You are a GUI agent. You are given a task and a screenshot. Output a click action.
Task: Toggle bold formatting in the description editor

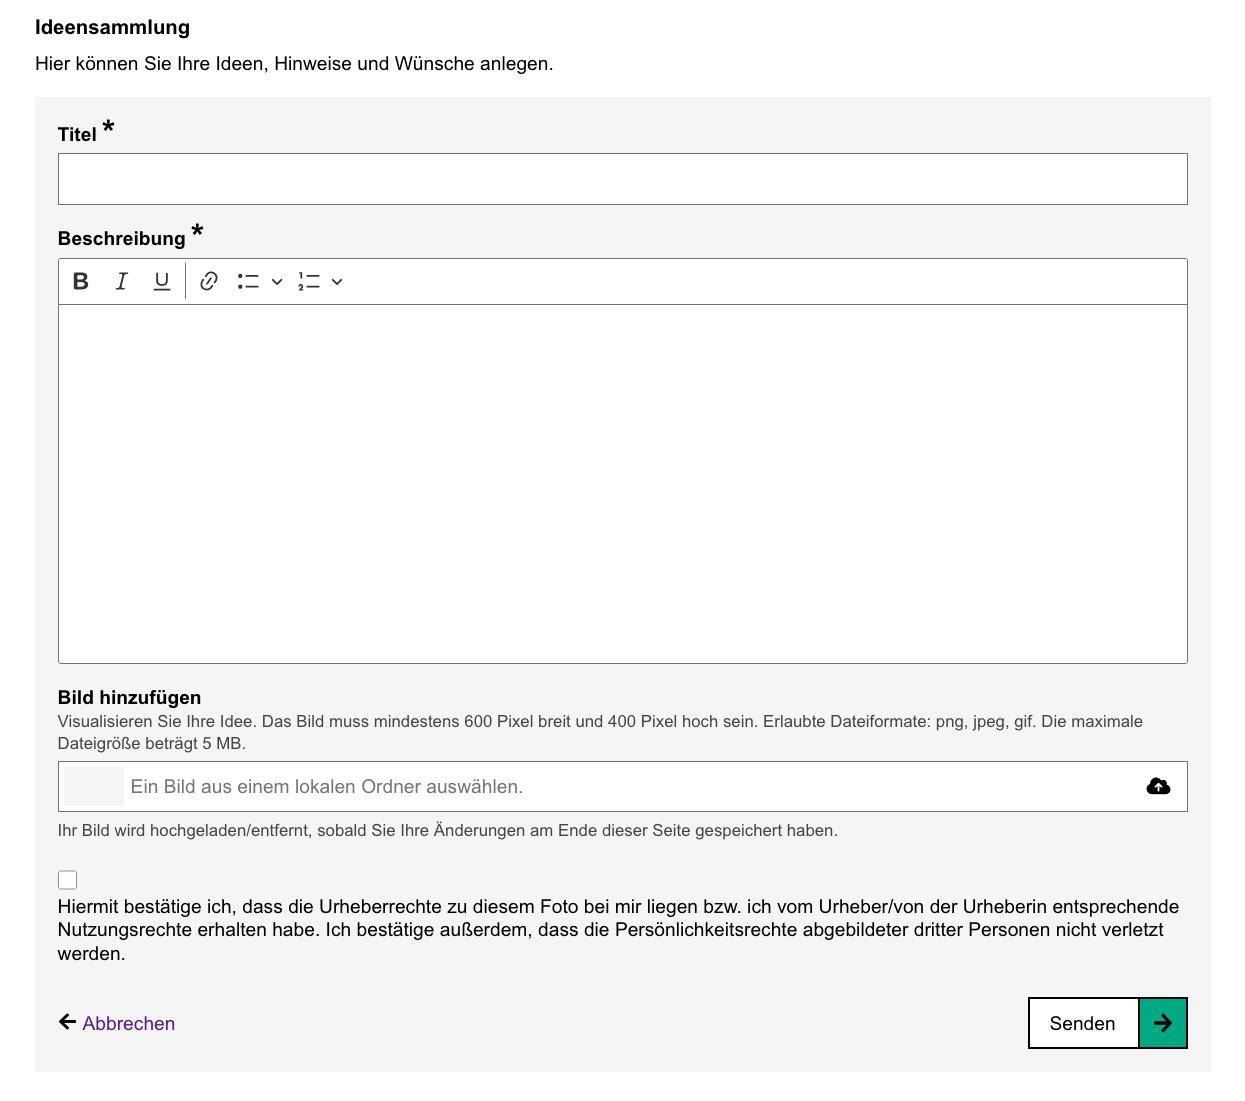click(81, 282)
